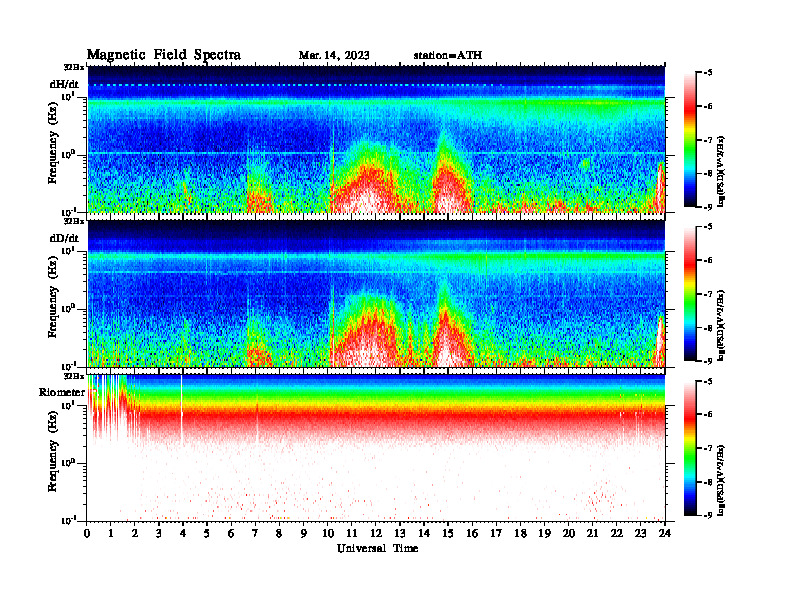This screenshot has height=612, width=792.
Task: Click hour 5 on the time axis
Action: pyautogui.click(x=207, y=534)
